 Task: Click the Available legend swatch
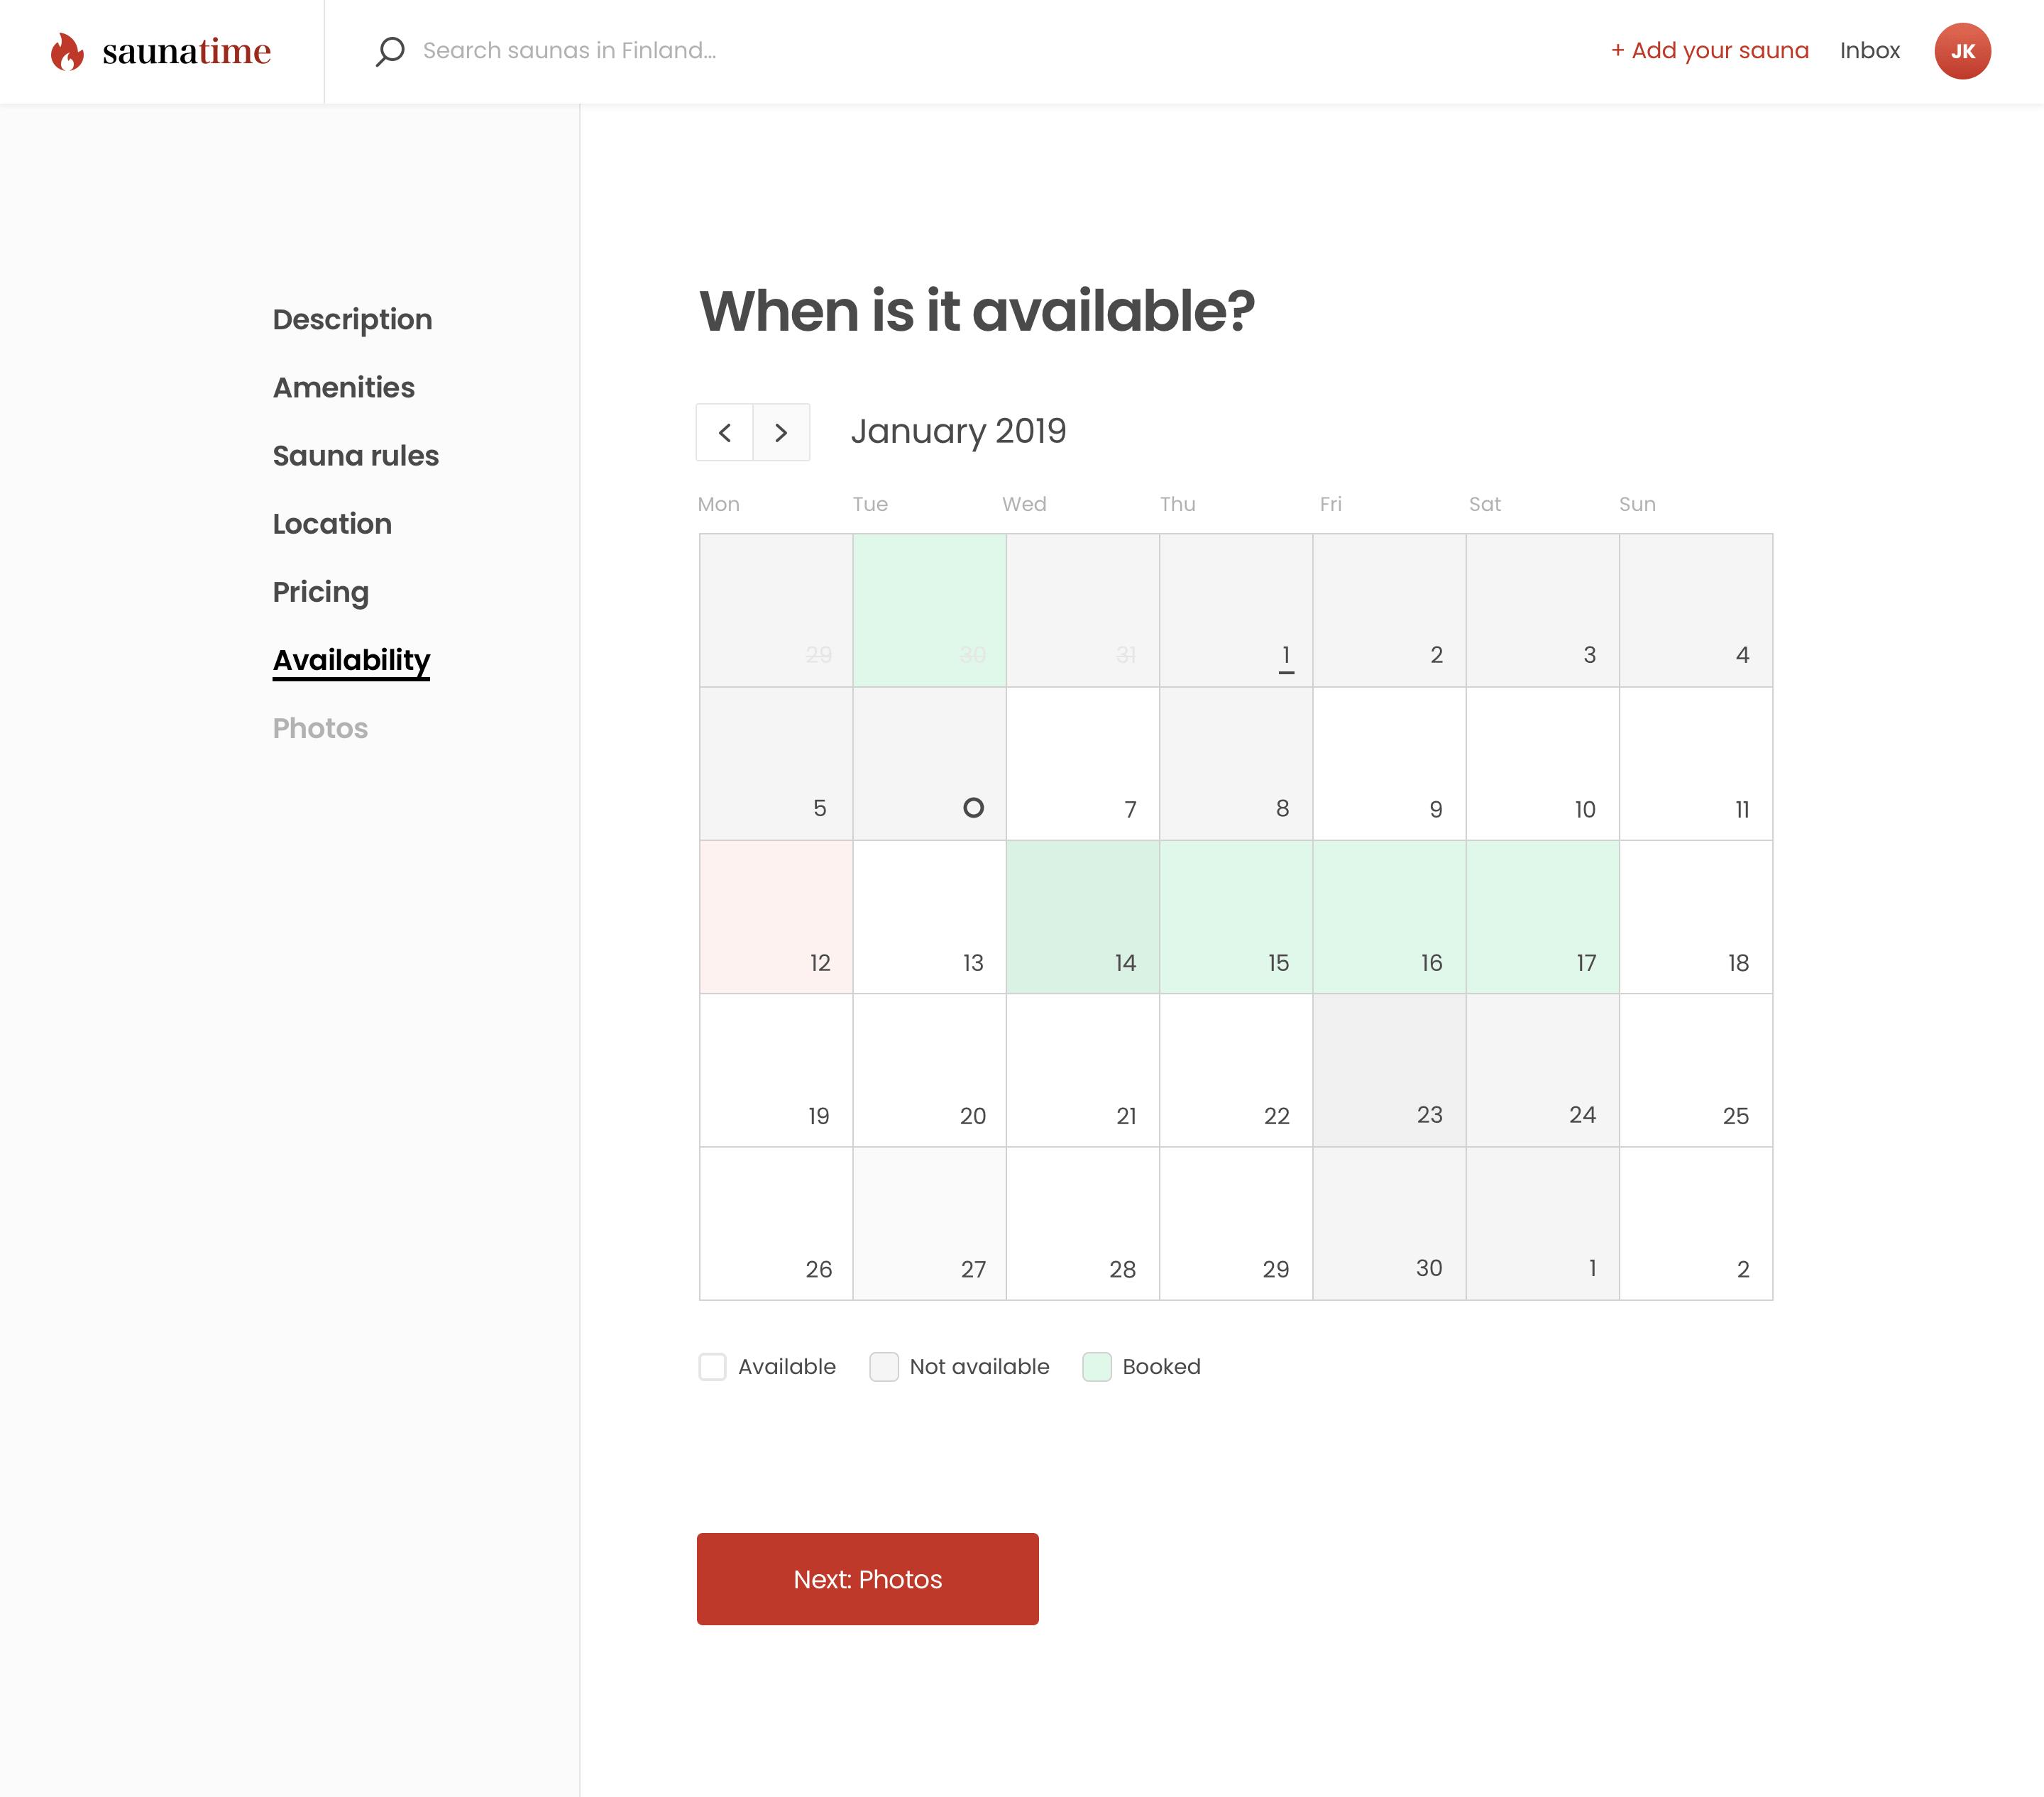pyautogui.click(x=712, y=1367)
